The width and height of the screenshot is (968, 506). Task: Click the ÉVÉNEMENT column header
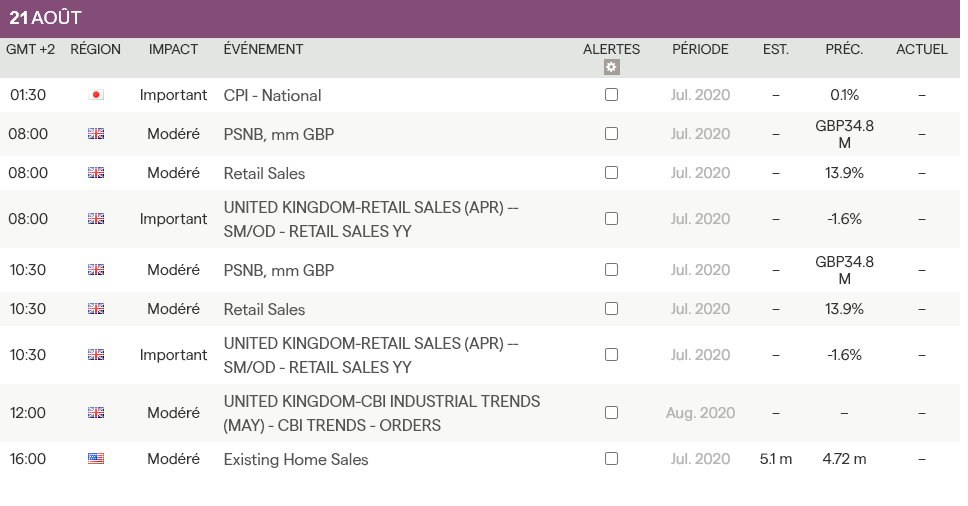coord(263,49)
